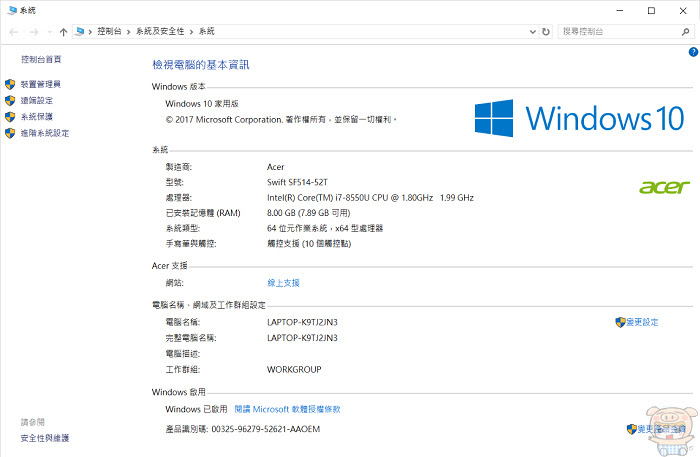Image resolution: width=700 pixels, height=457 pixels.
Task: Expand the chevron after the computer icon
Action: (x=90, y=32)
